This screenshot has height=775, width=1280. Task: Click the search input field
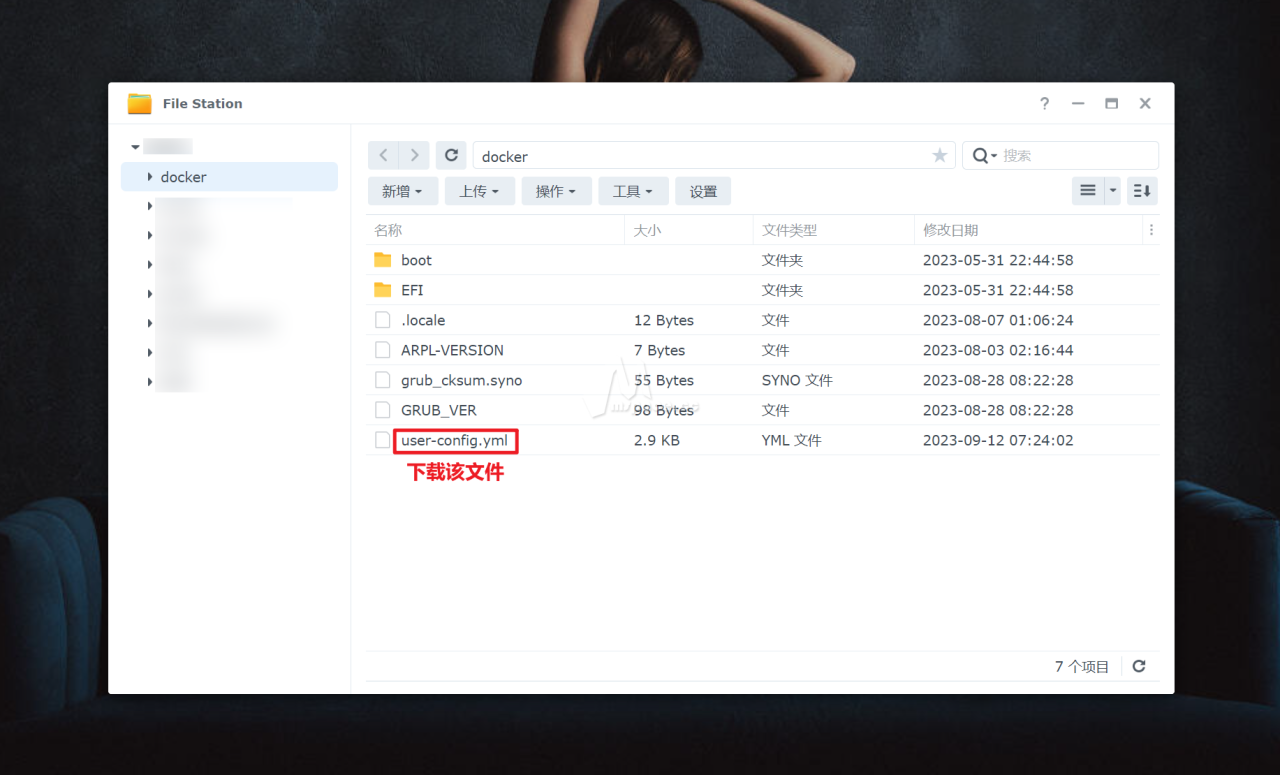pos(1078,155)
